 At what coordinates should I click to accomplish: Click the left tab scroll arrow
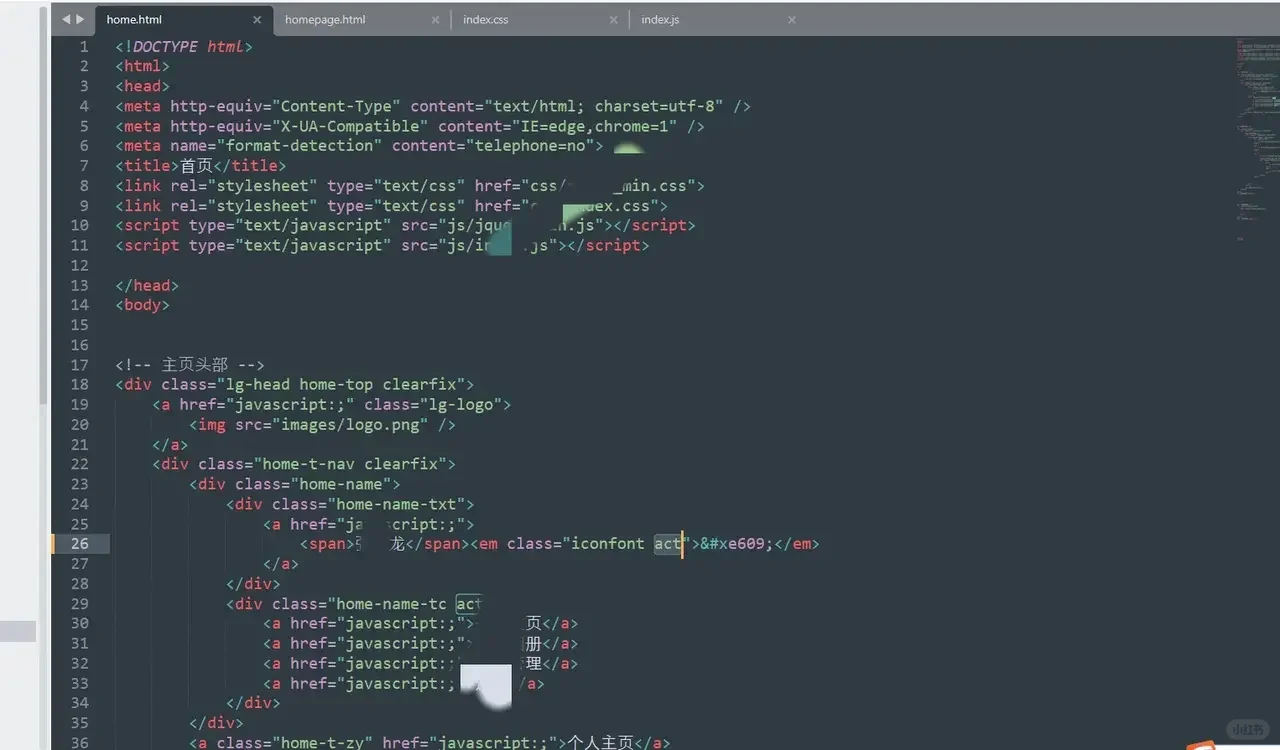[x=66, y=19]
